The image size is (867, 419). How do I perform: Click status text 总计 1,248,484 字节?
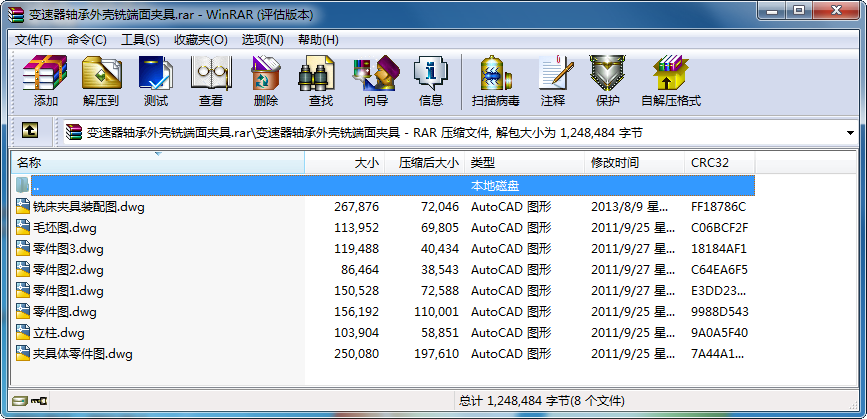click(513, 401)
